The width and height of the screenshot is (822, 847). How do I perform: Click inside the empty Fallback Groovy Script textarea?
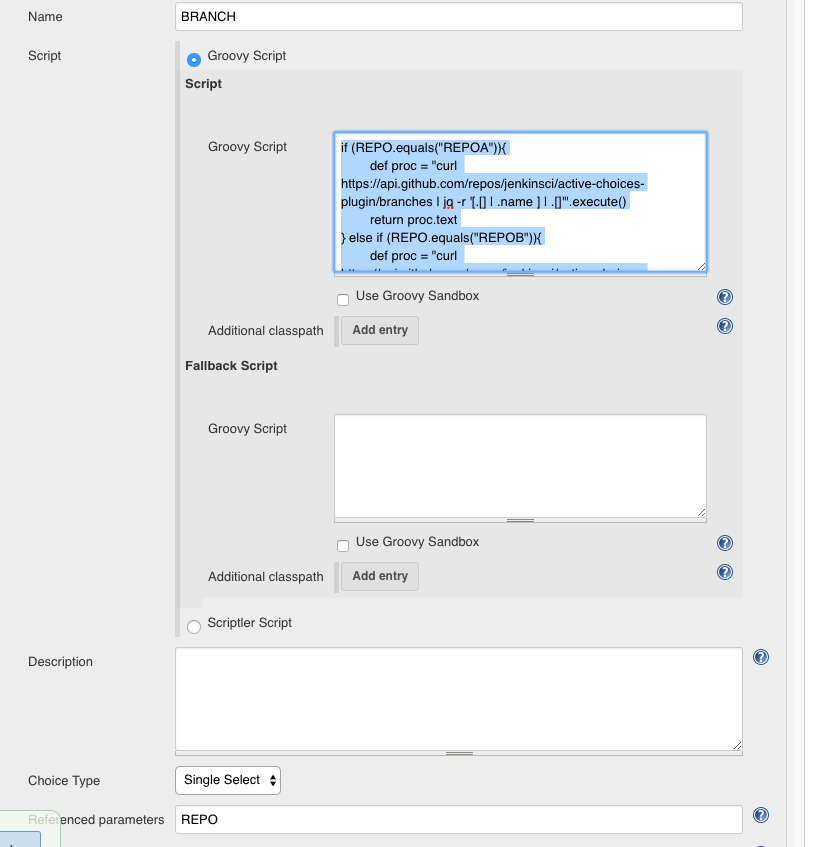[x=520, y=465]
